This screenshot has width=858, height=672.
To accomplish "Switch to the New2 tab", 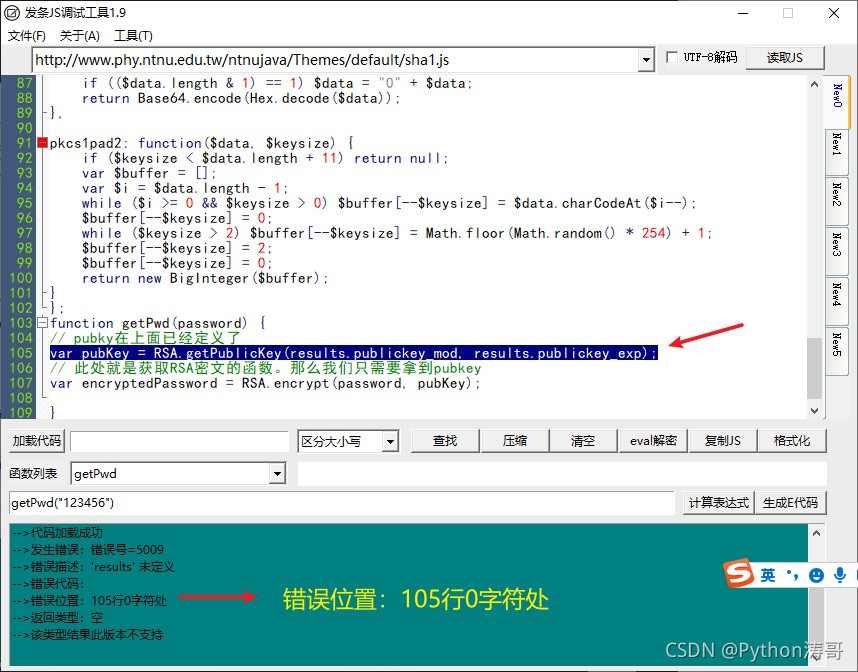I will point(837,200).
